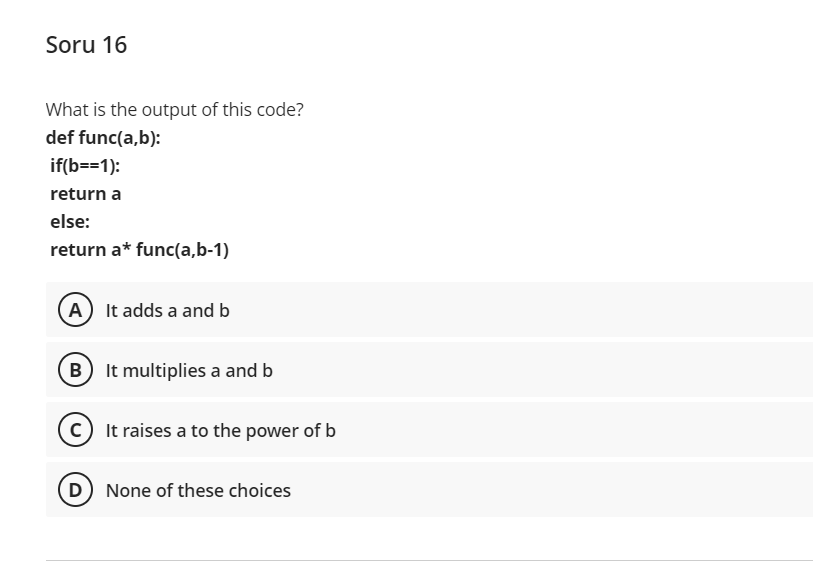The image size is (813, 578).
Task: Click the 'else:' code line
Action: point(70,222)
